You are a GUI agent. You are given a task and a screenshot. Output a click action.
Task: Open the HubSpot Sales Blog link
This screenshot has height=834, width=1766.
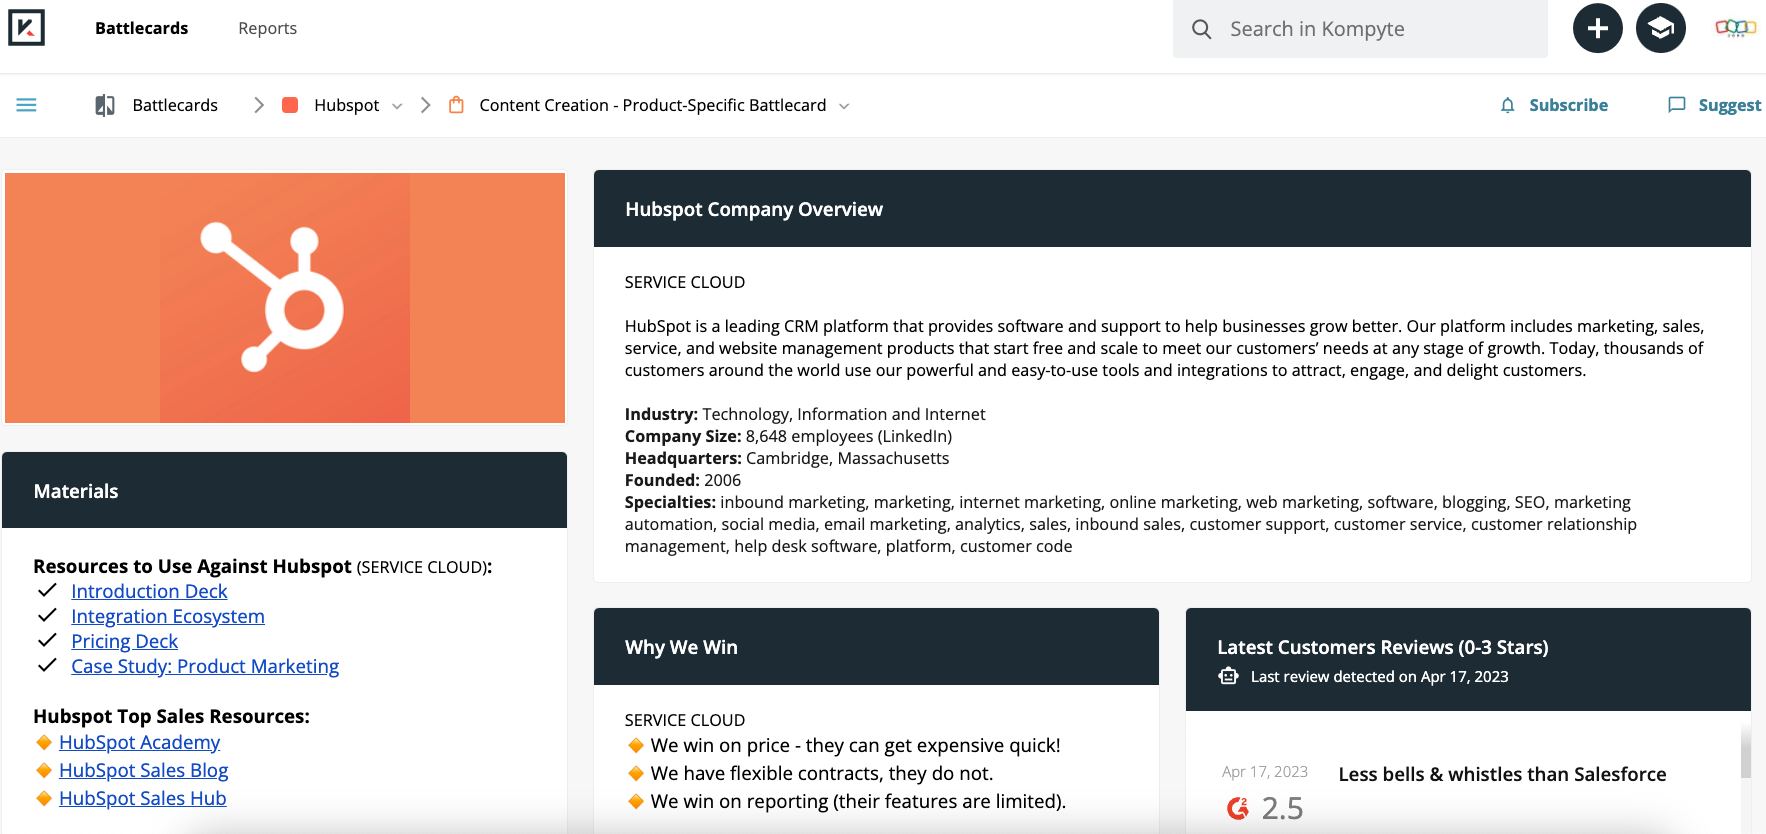point(143,770)
